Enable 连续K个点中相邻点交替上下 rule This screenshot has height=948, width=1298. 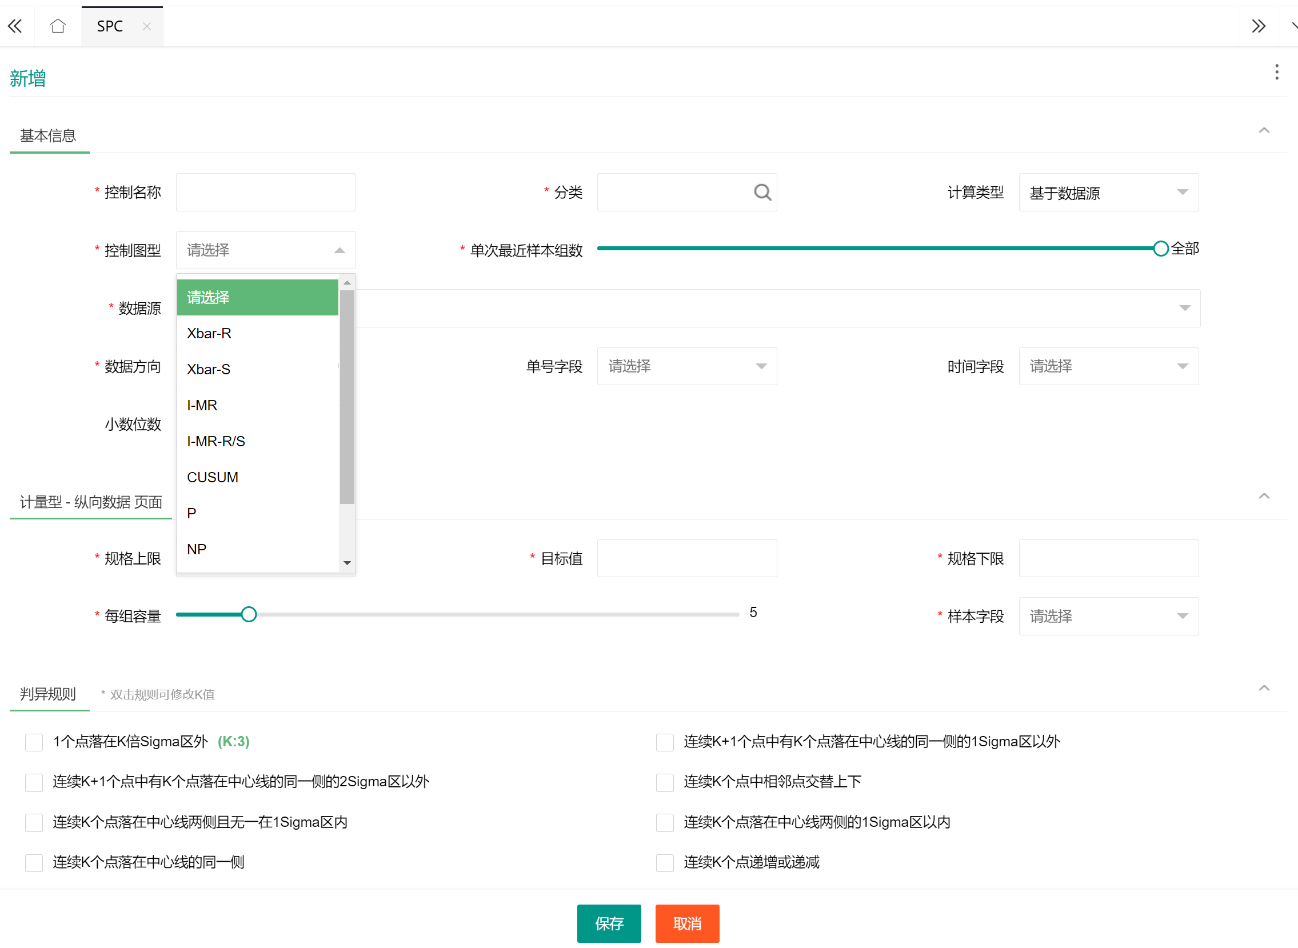[665, 782]
